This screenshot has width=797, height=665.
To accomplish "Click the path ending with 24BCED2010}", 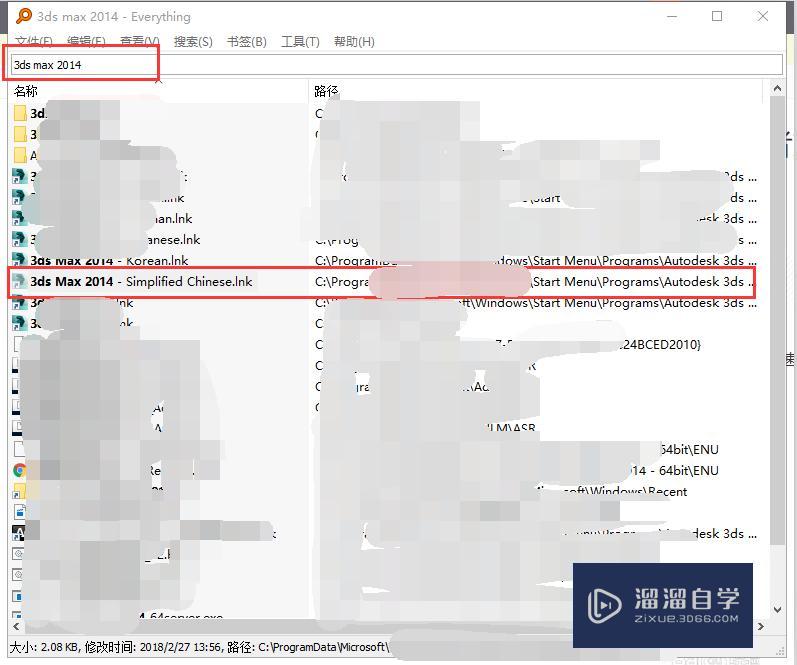I will pyautogui.click(x=508, y=345).
